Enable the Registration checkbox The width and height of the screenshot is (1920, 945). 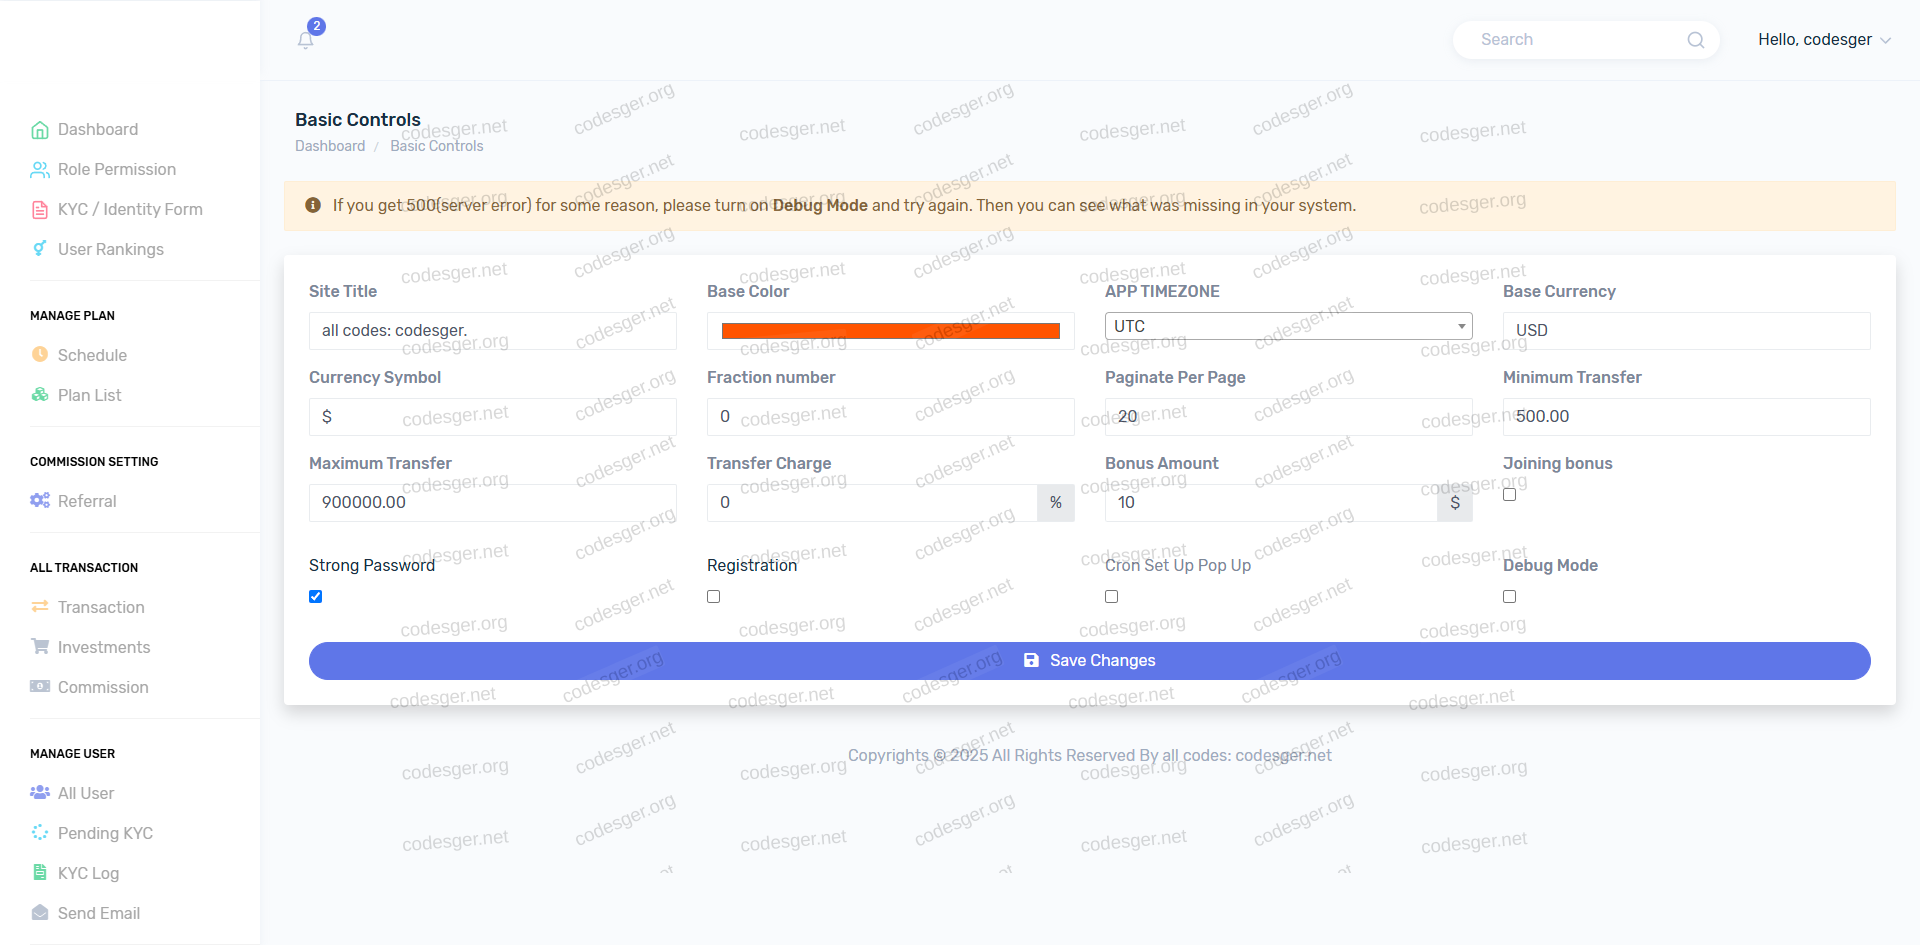pyautogui.click(x=714, y=597)
